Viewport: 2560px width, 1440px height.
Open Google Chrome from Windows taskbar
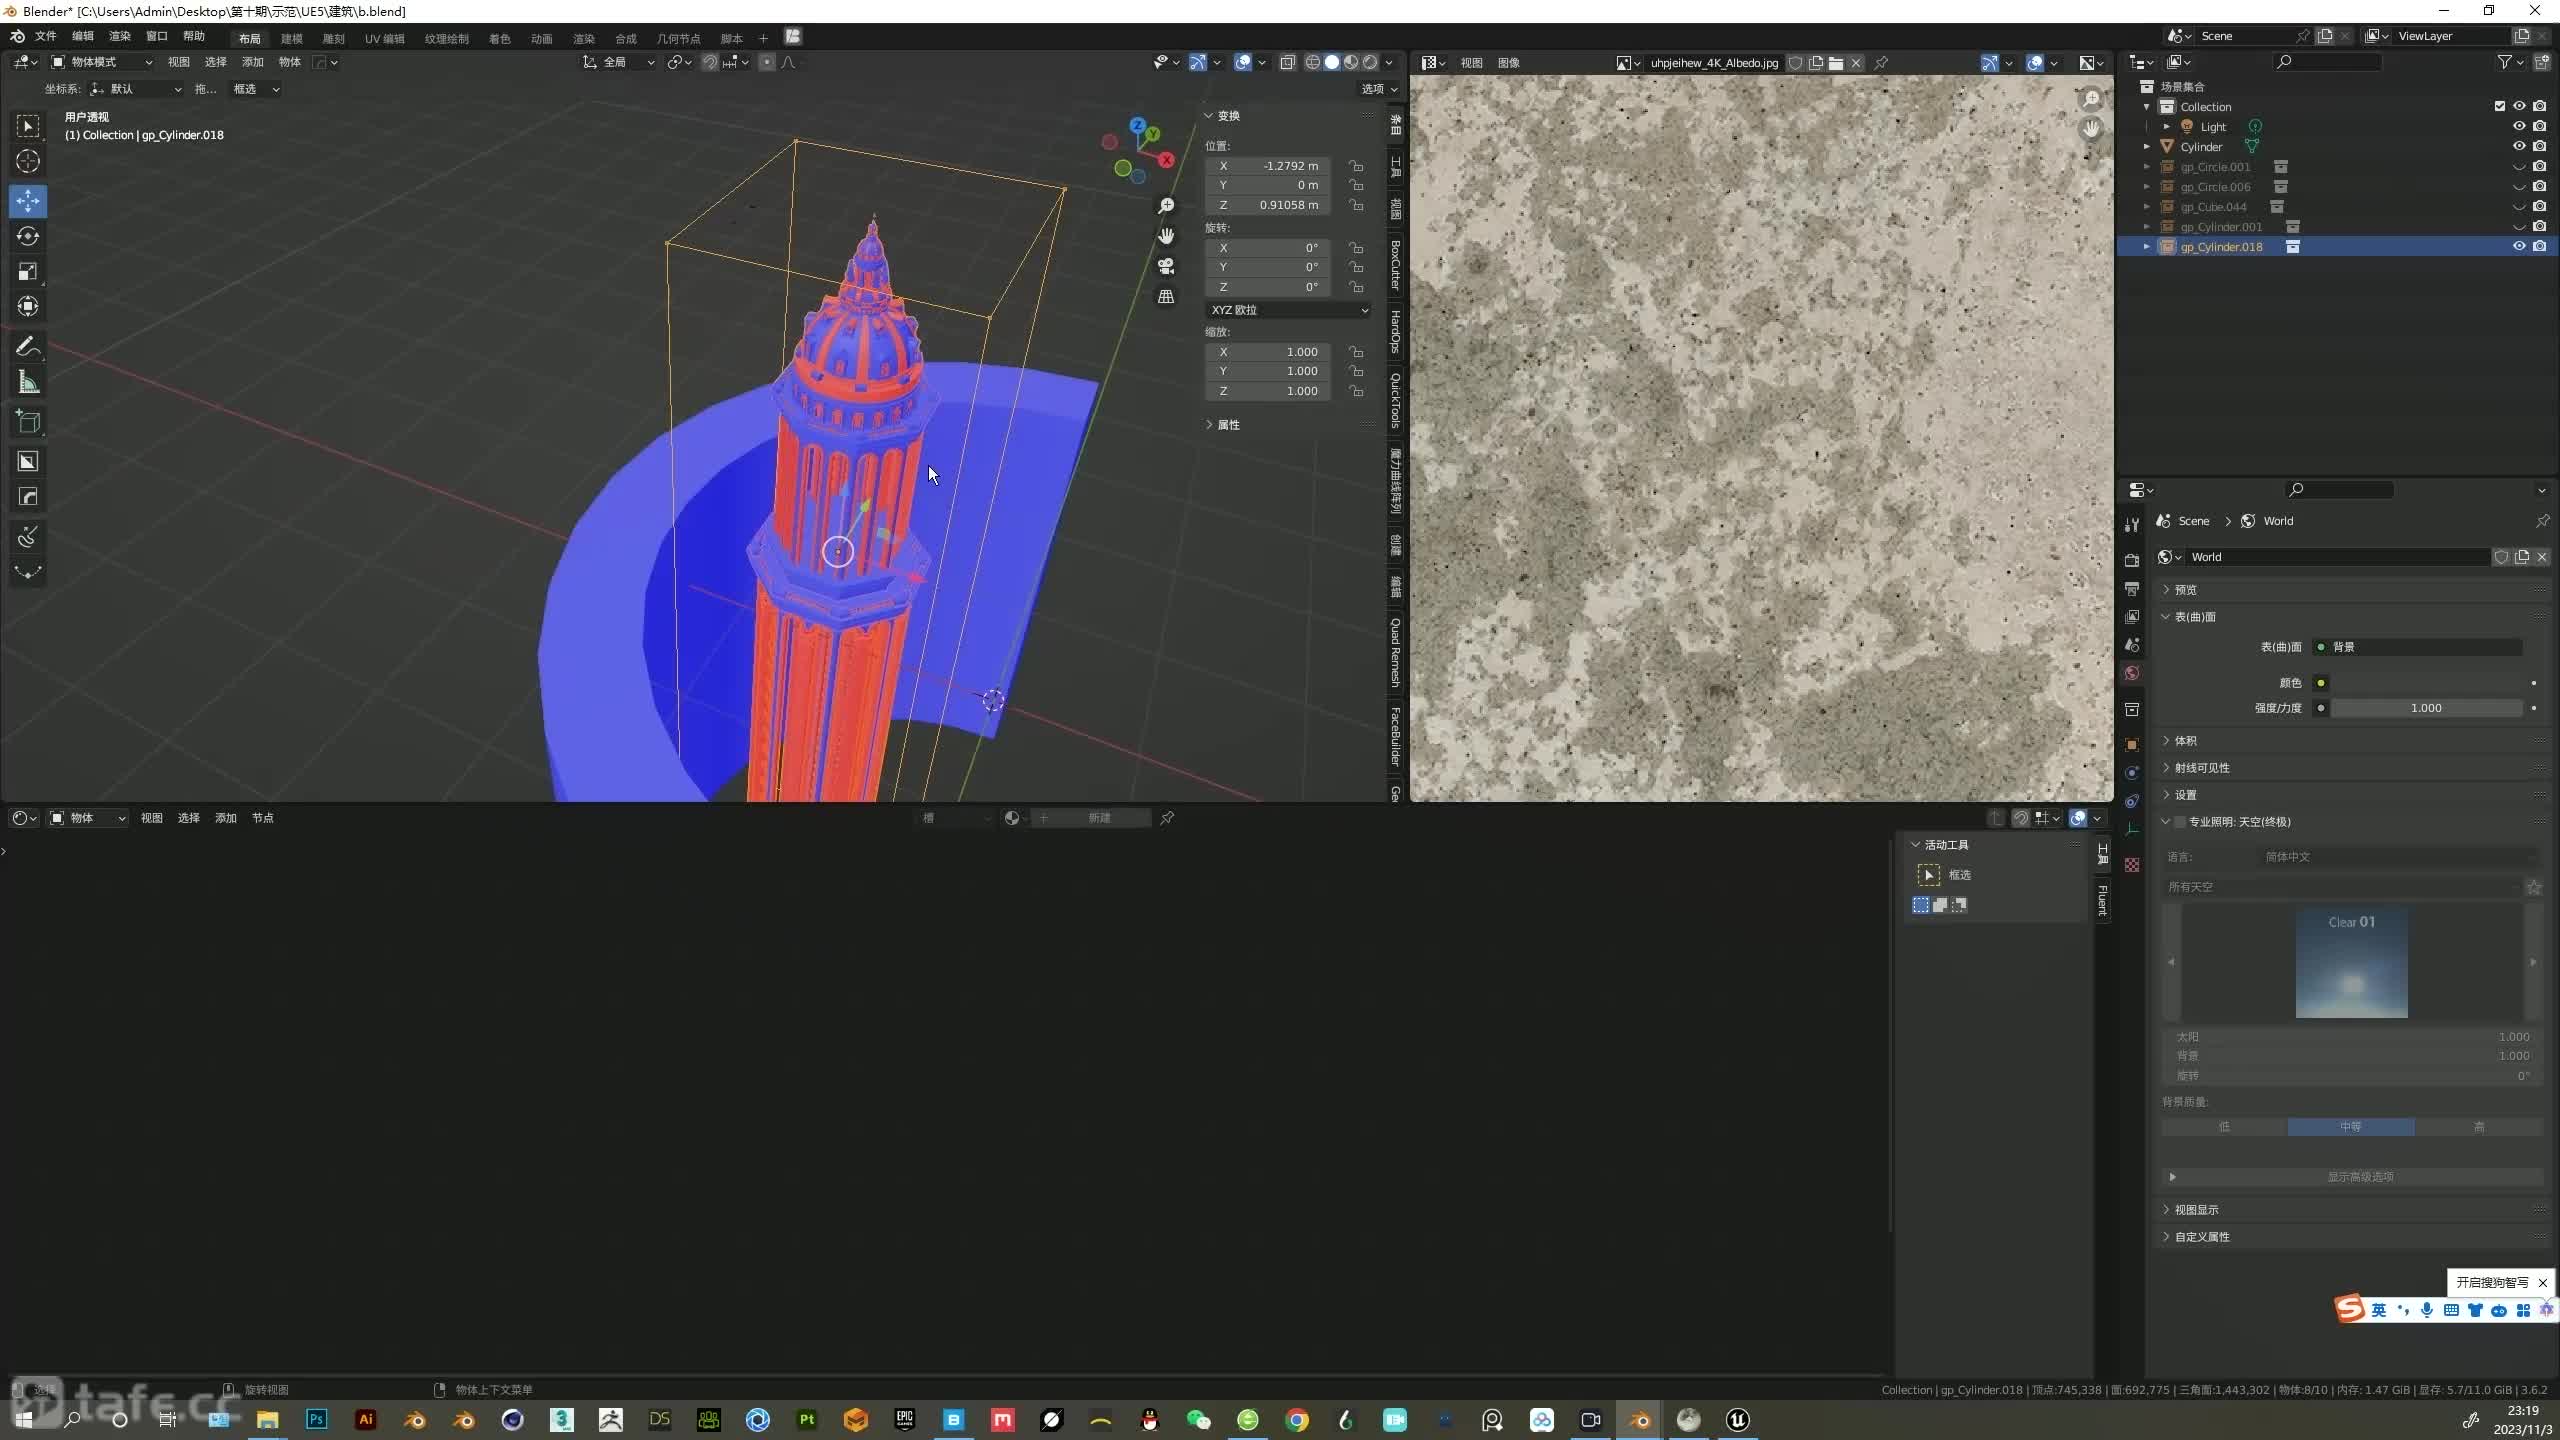click(x=1297, y=1420)
